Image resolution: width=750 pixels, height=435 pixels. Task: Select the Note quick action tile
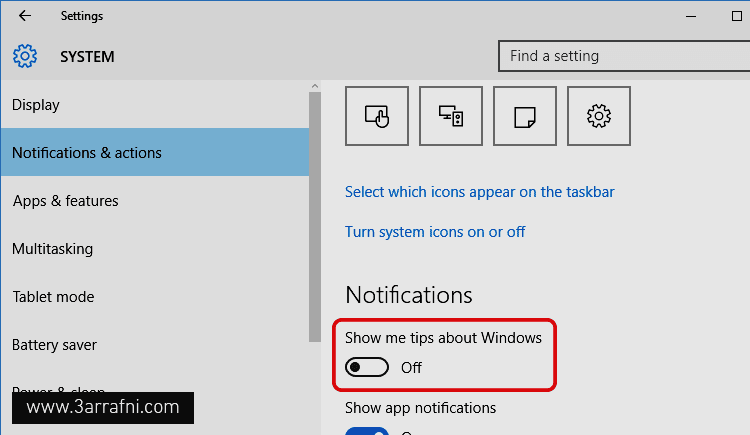pyautogui.click(x=525, y=116)
